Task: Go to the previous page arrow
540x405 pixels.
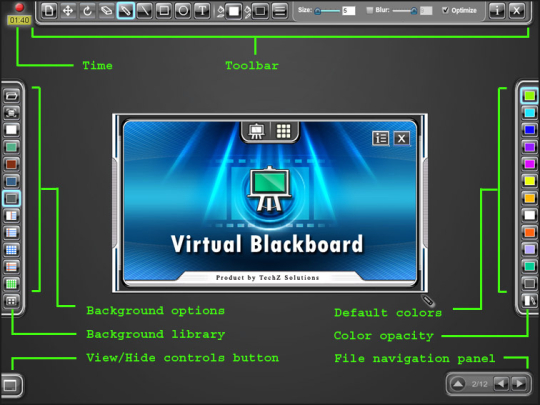Action: click(501, 384)
